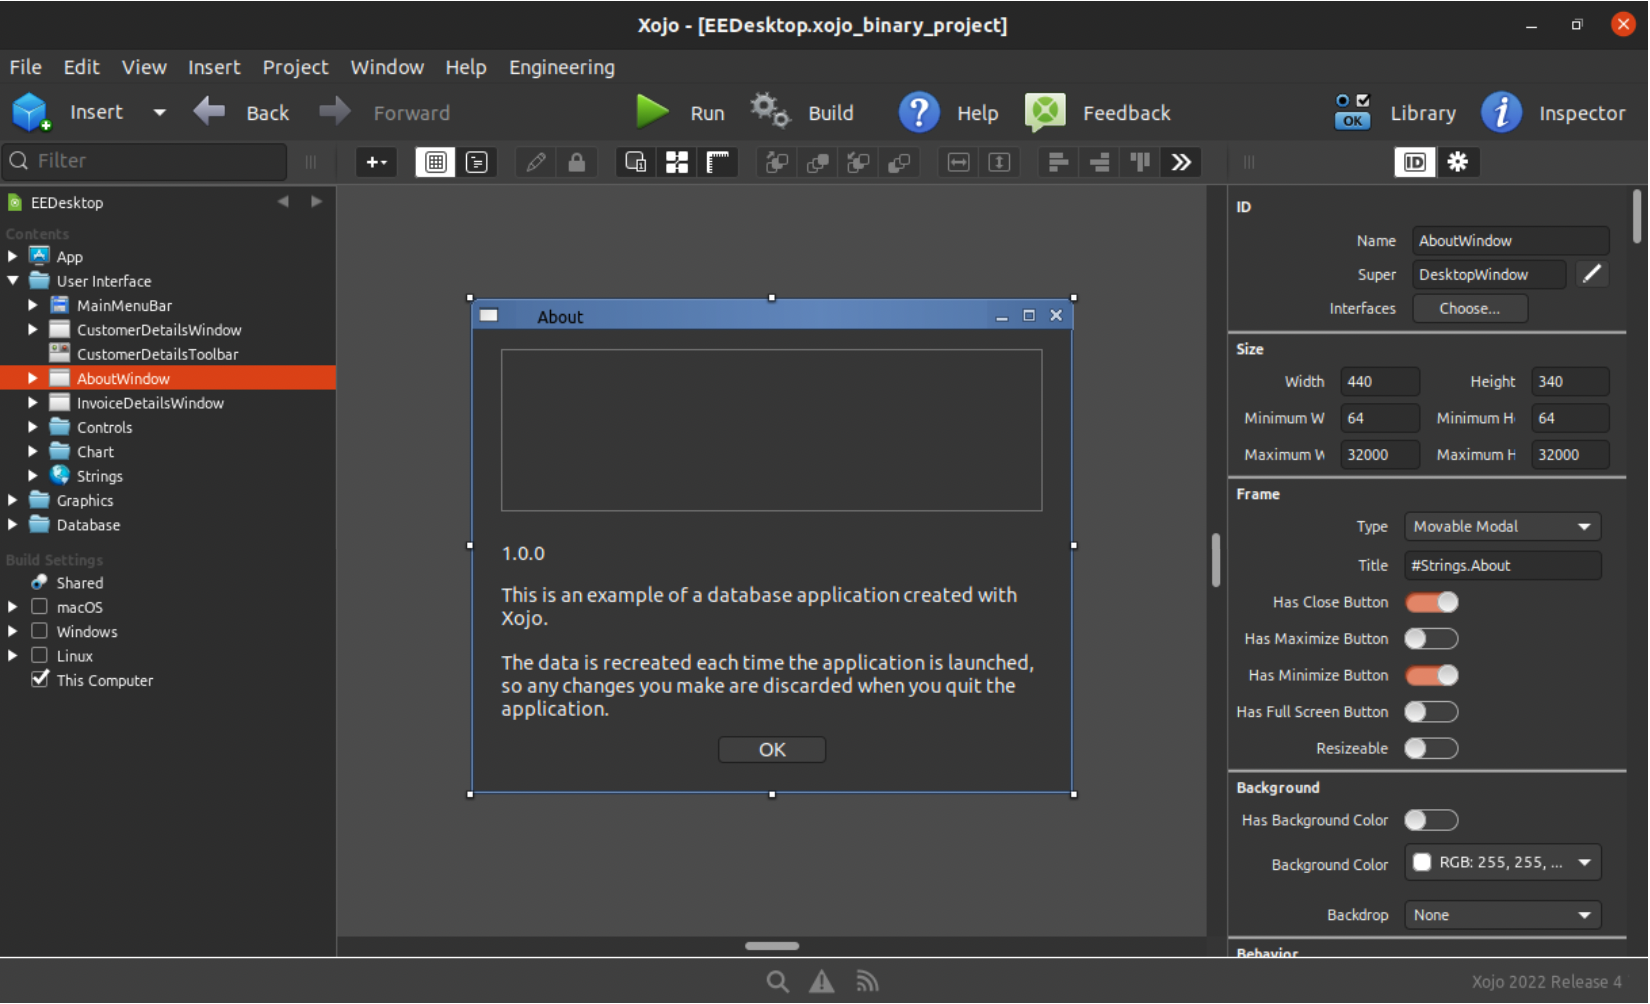Run the project with the green play icon
The height and width of the screenshot is (1004, 1650).
pyautogui.click(x=652, y=111)
